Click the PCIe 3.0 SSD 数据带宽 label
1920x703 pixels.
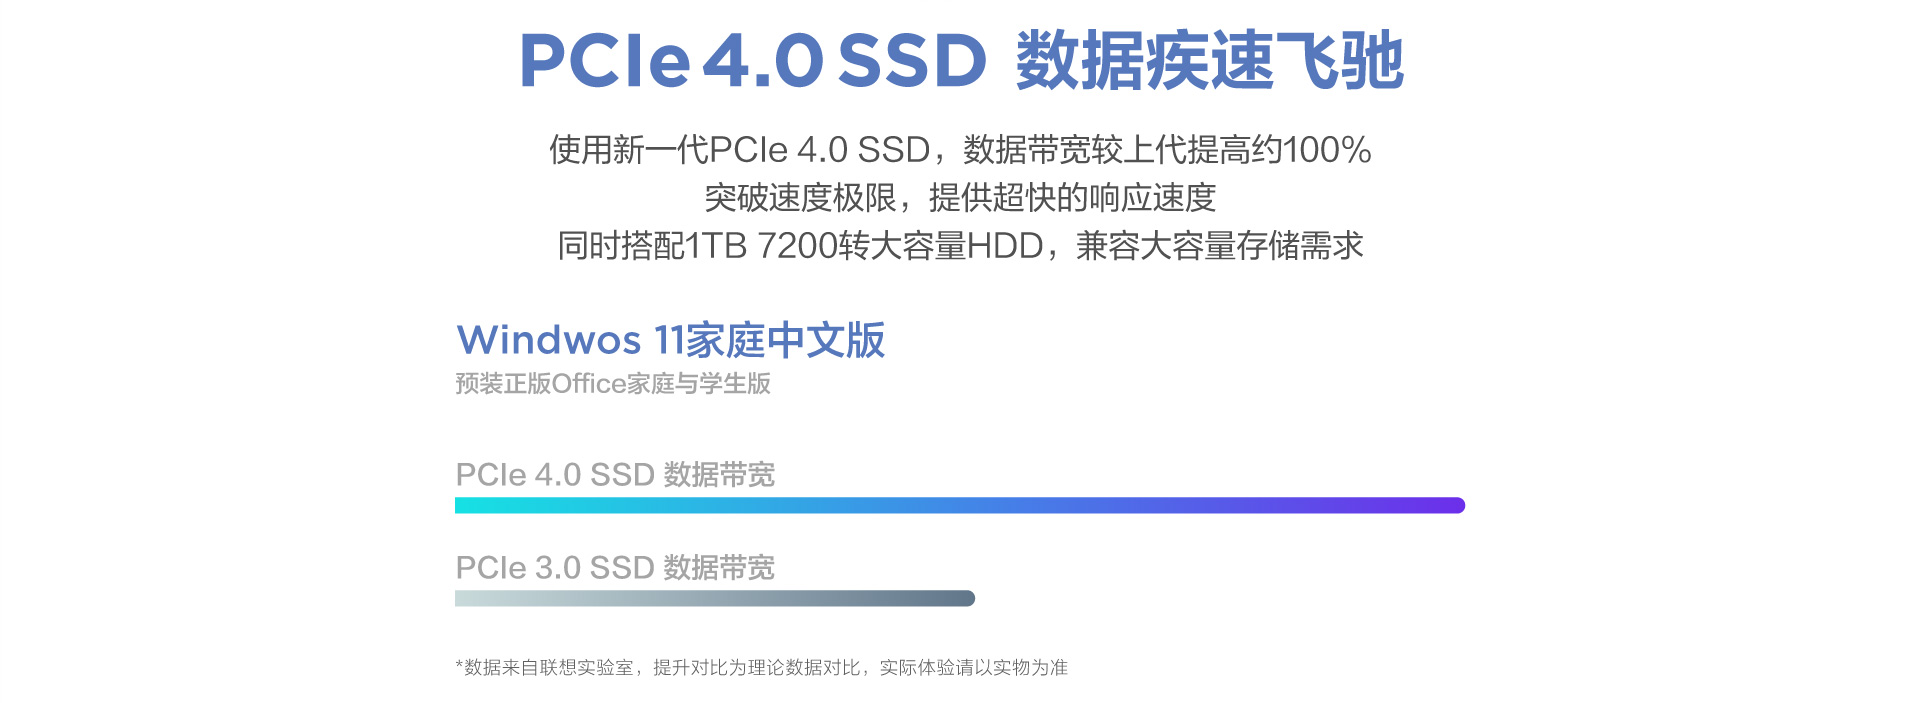pos(615,567)
